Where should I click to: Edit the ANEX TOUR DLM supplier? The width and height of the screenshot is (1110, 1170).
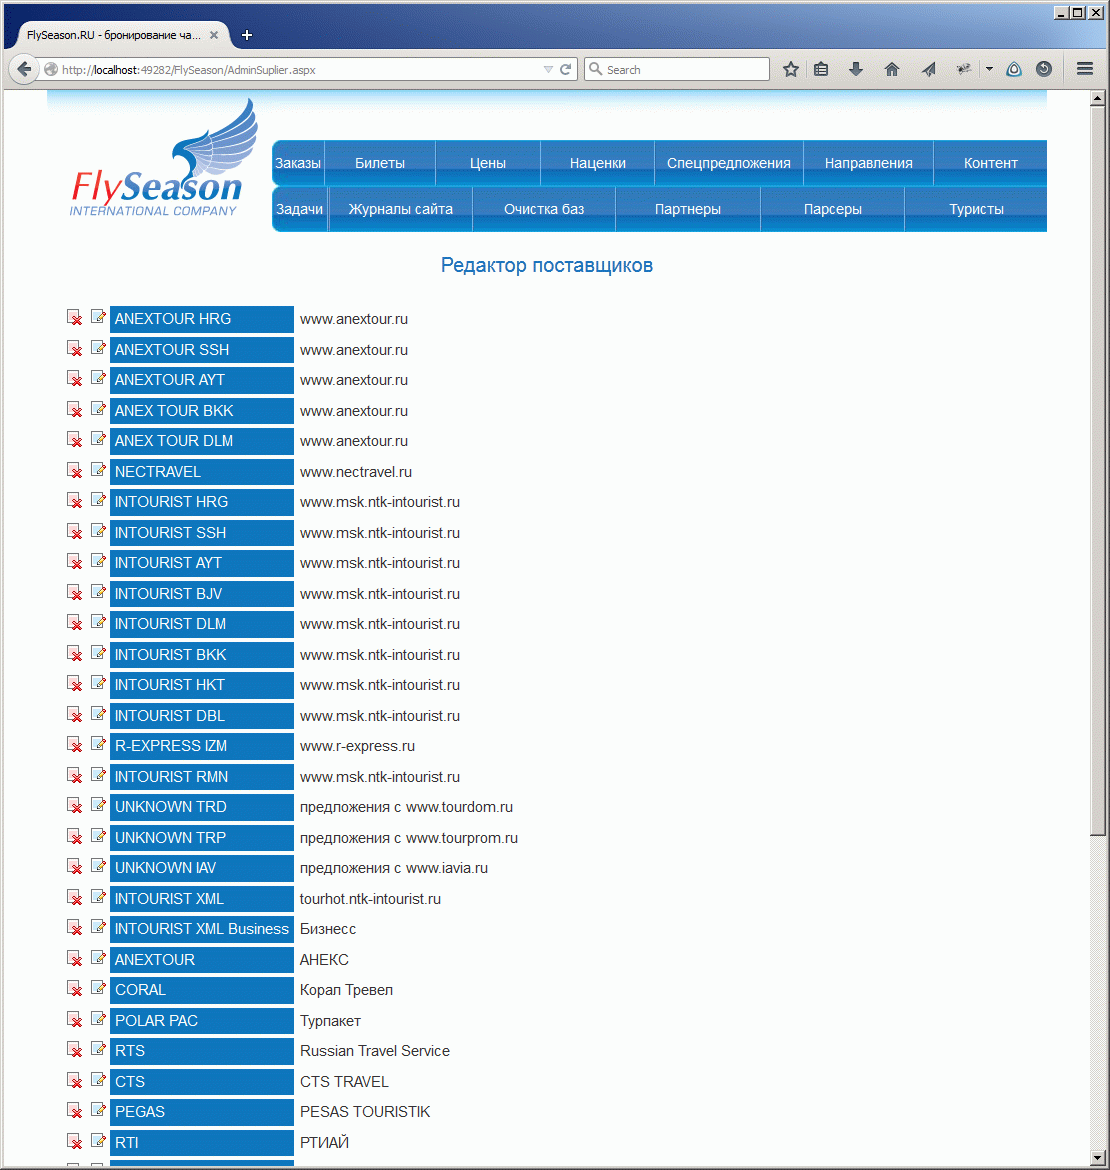tap(98, 439)
